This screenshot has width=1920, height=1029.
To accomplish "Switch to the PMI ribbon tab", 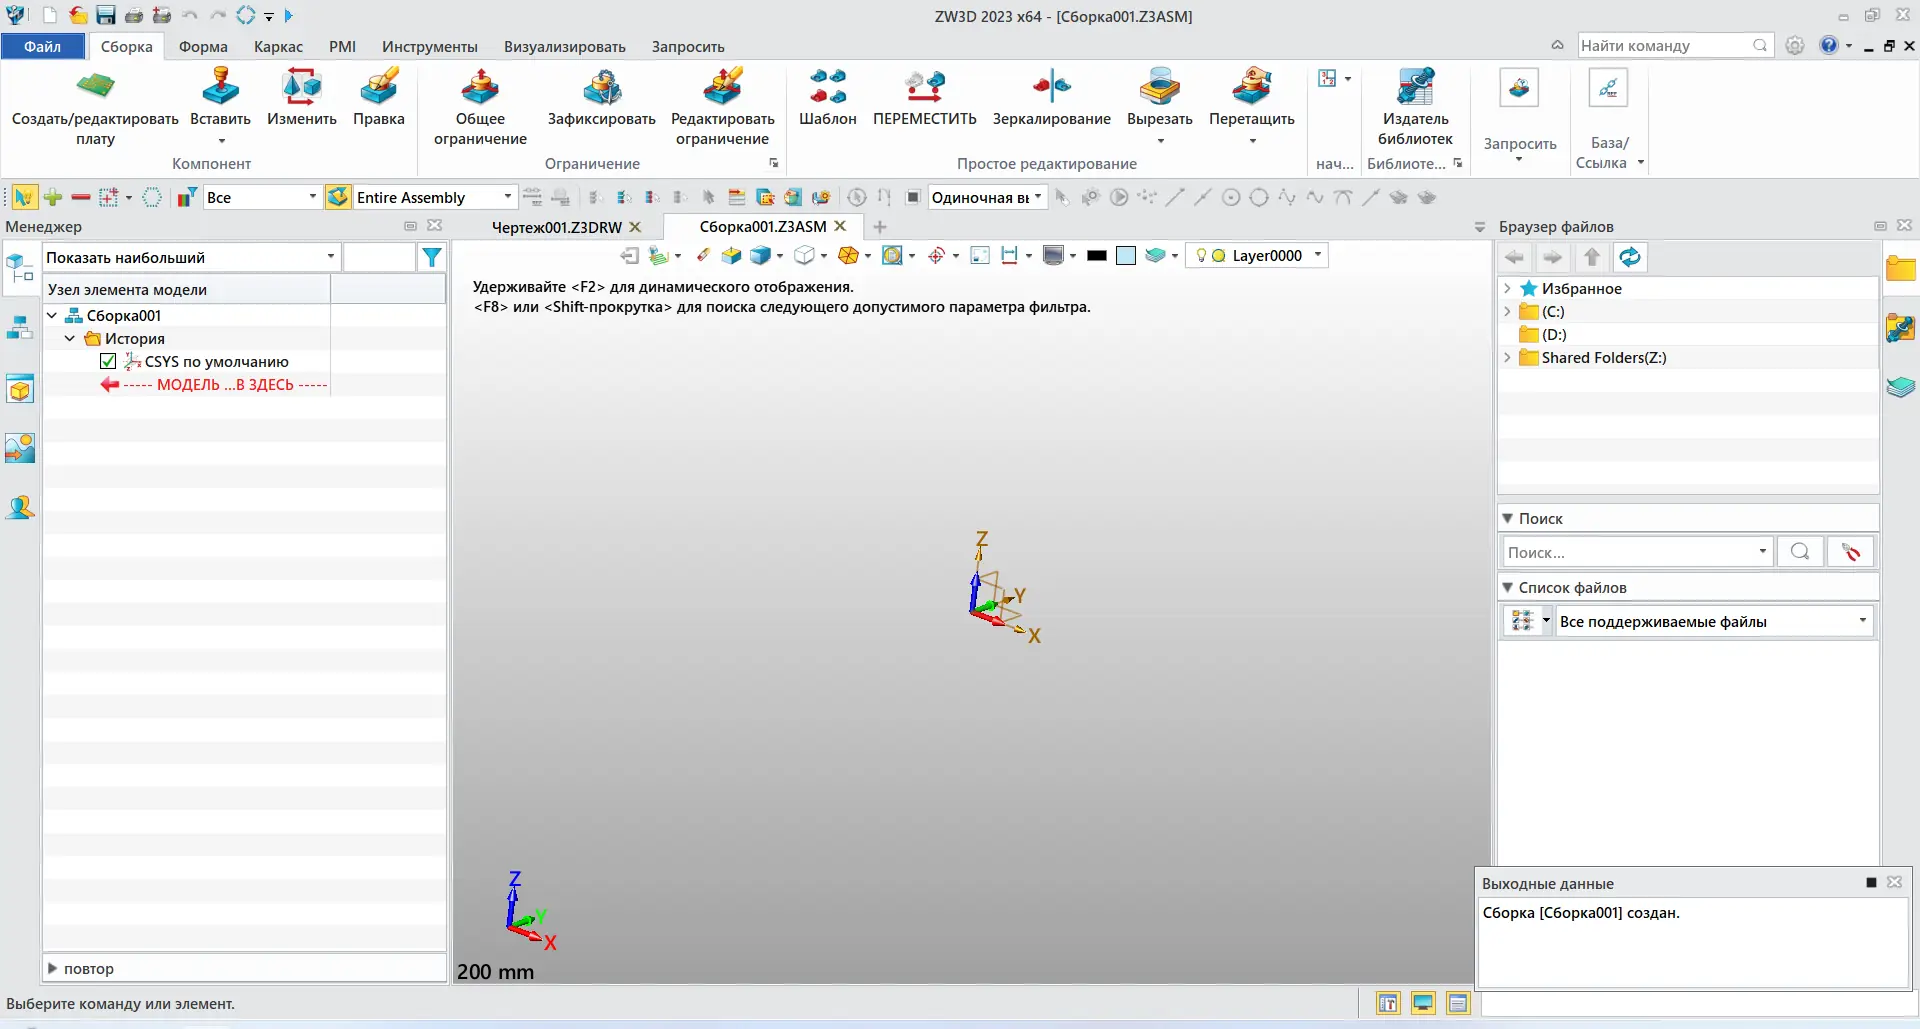I will point(342,47).
